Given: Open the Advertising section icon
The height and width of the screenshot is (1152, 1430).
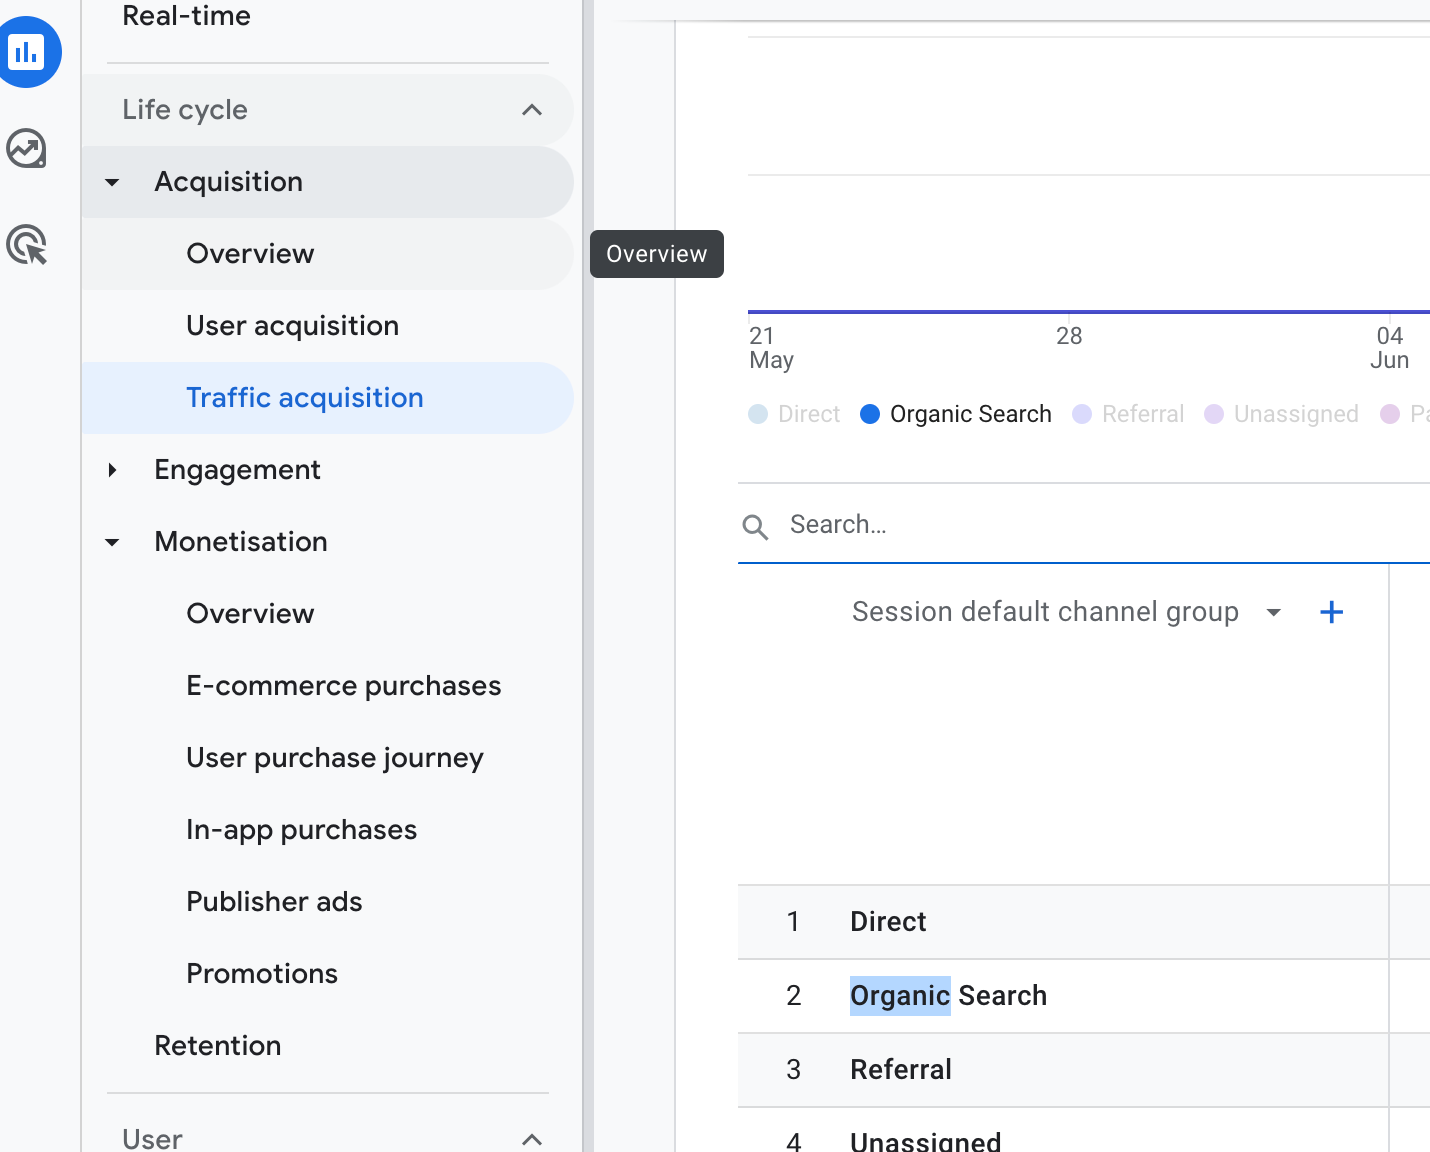Looking at the screenshot, I should [x=27, y=245].
